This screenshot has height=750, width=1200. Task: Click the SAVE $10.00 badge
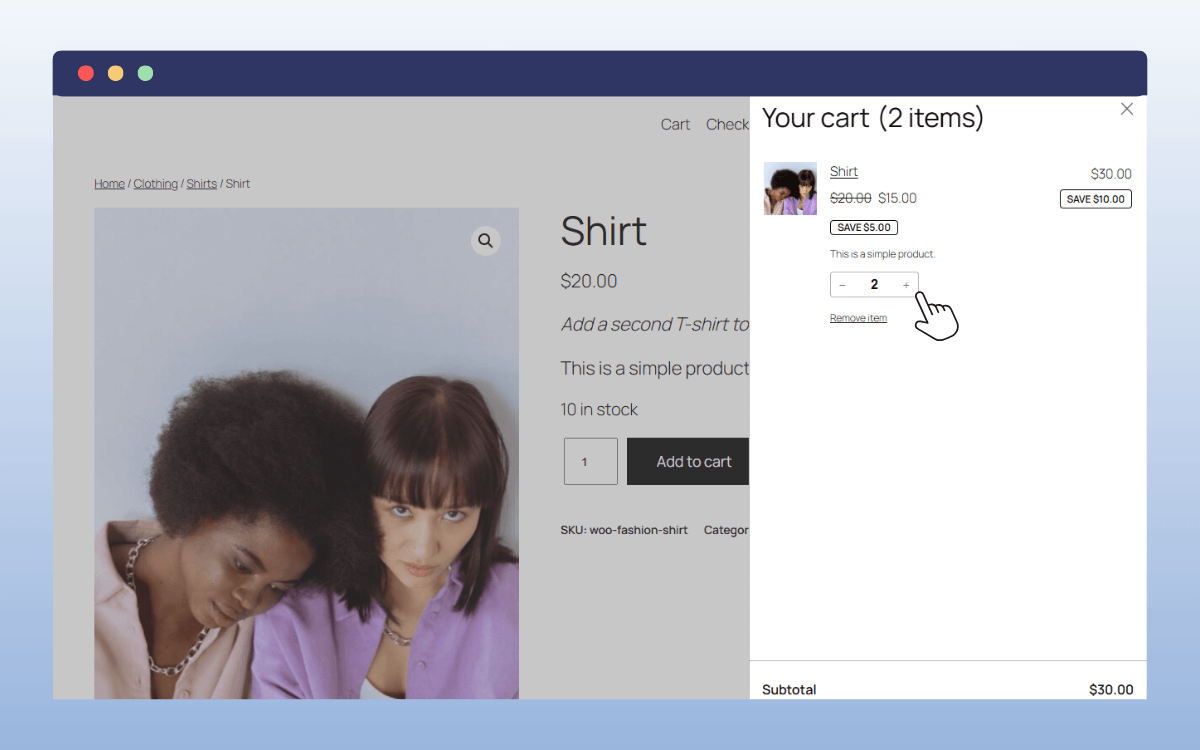click(x=1095, y=199)
